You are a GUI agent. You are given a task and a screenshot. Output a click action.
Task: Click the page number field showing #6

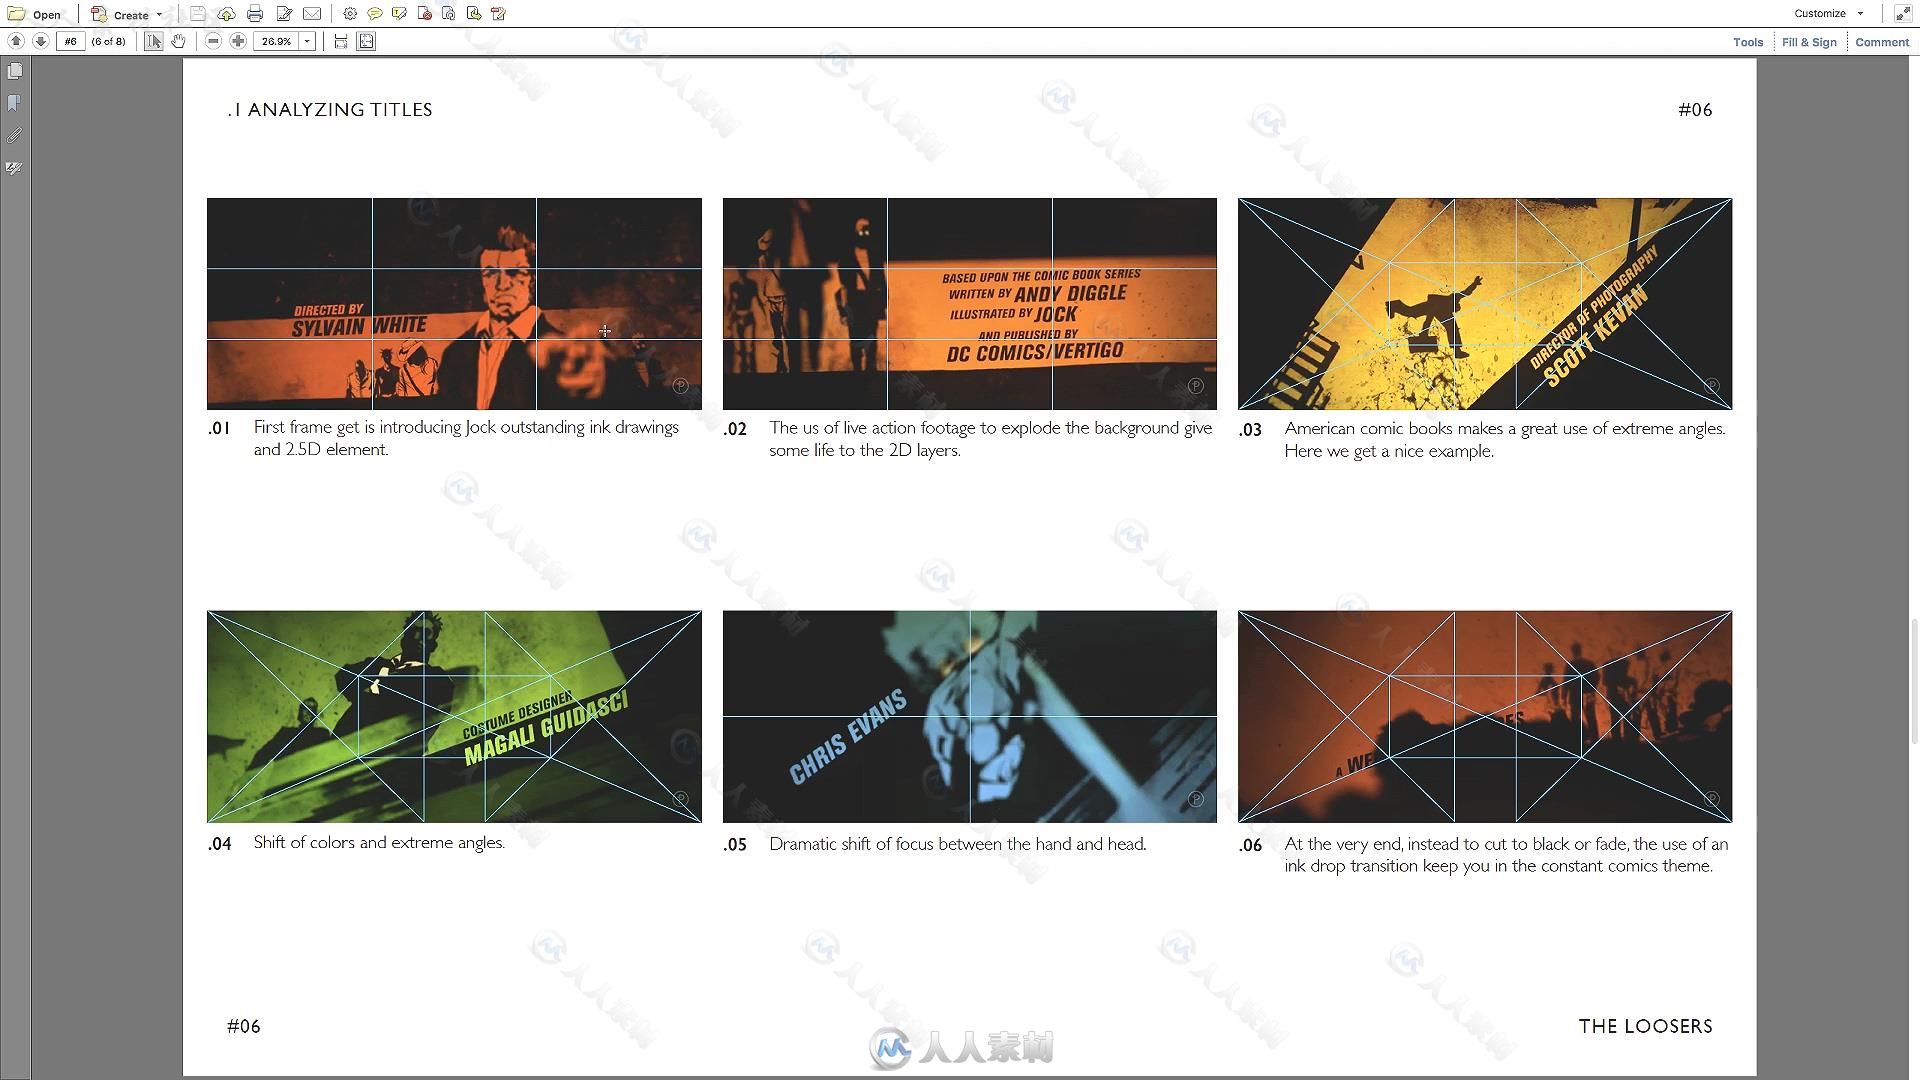coord(70,41)
